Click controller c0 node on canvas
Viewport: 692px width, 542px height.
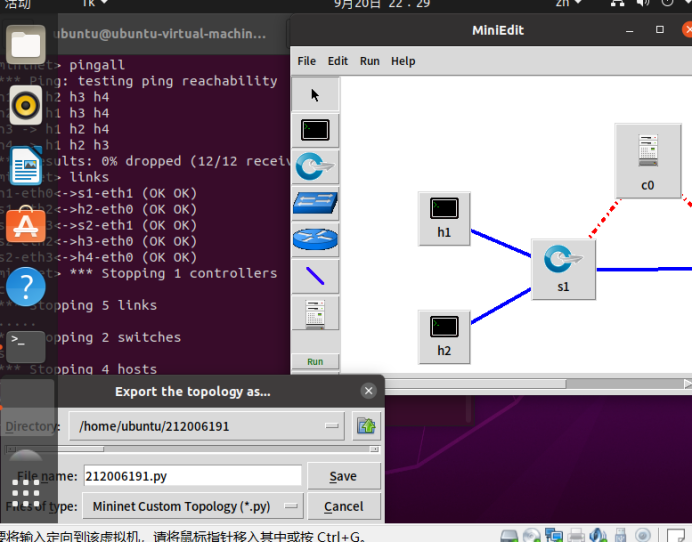(648, 161)
